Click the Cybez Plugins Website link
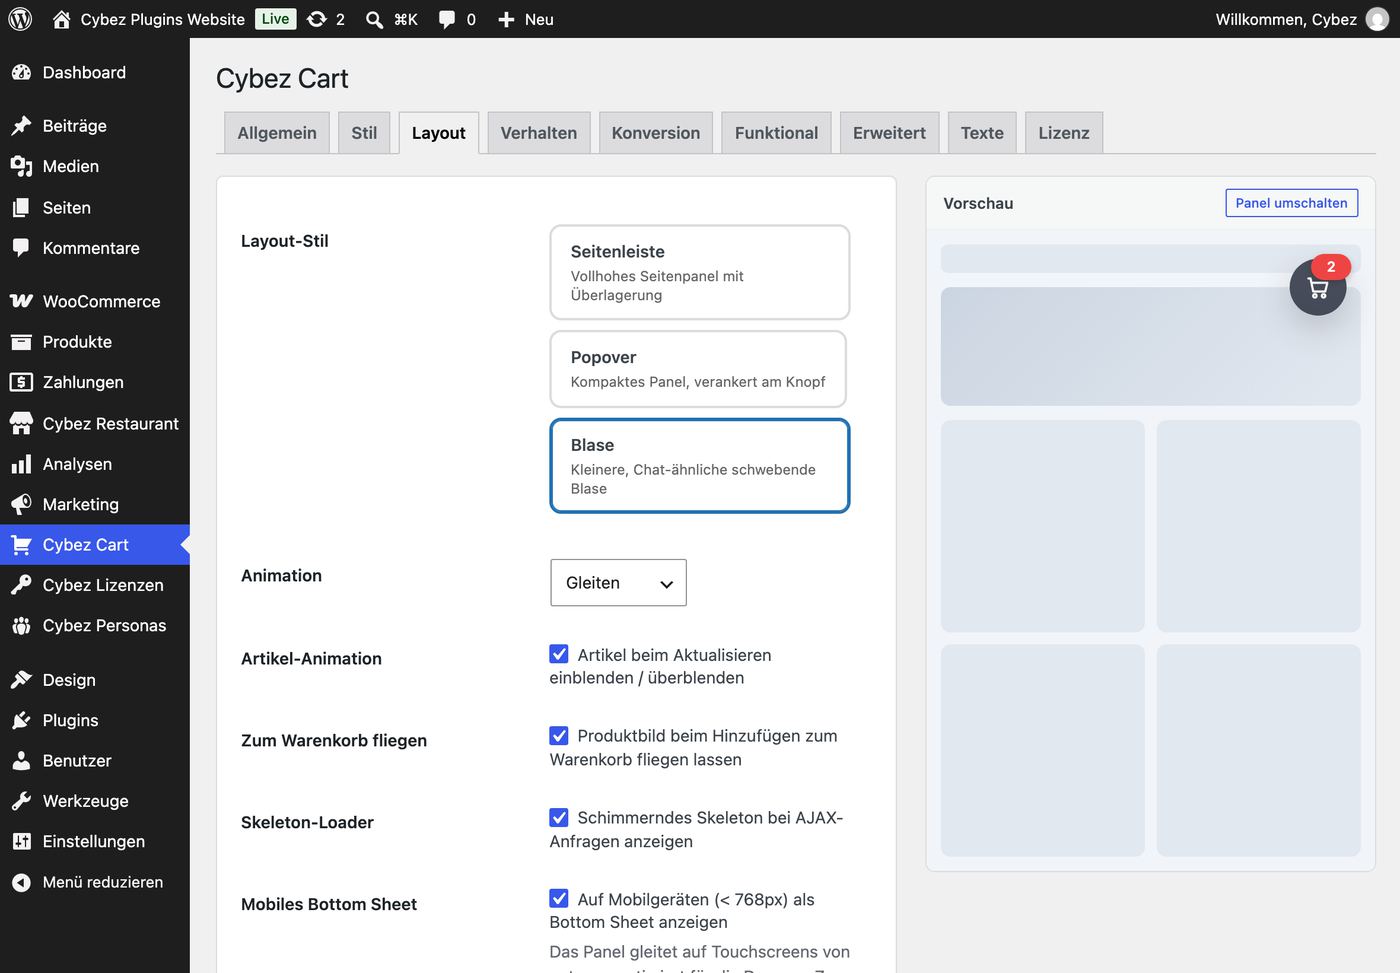Viewport: 1400px width, 973px height. (163, 19)
